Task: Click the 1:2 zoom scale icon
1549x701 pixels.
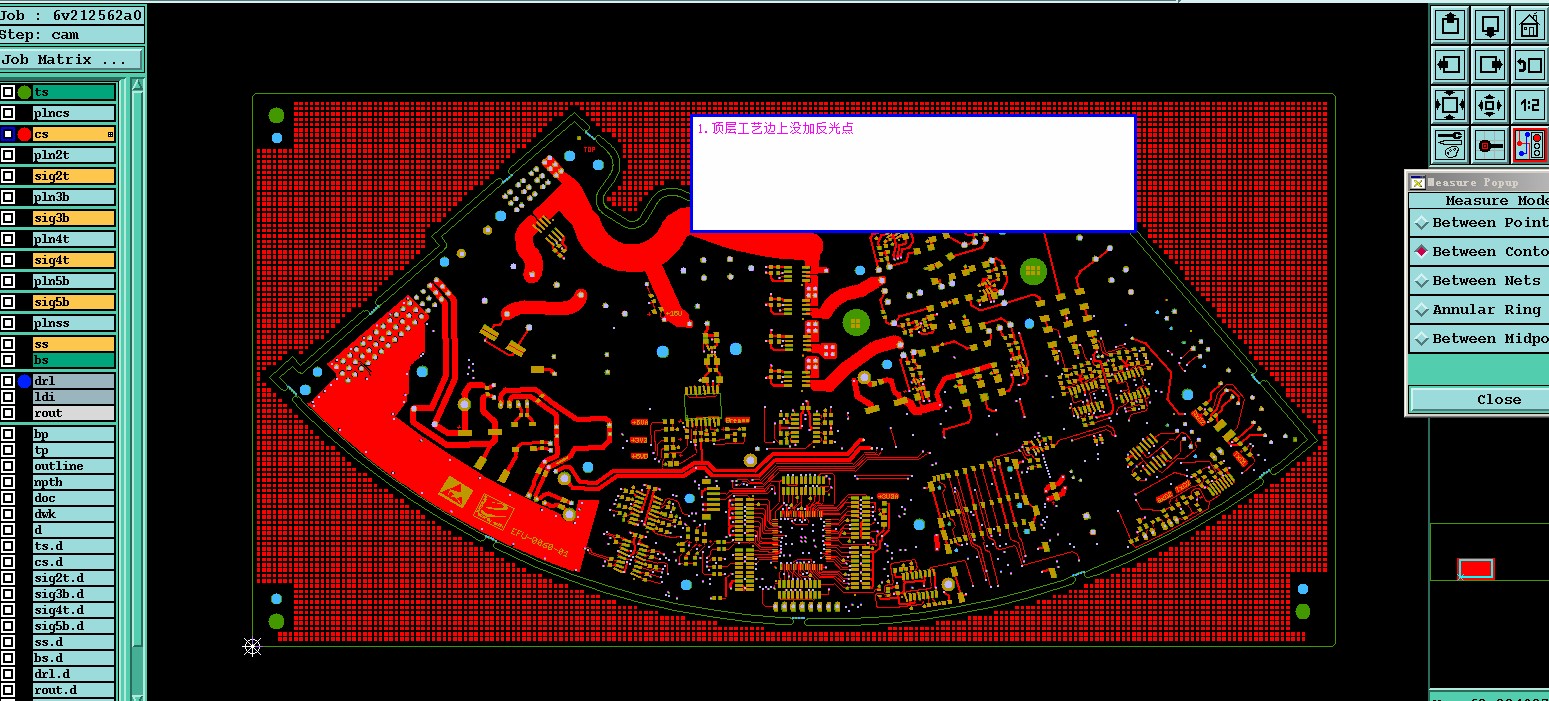Action: (x=1530, y=104)
